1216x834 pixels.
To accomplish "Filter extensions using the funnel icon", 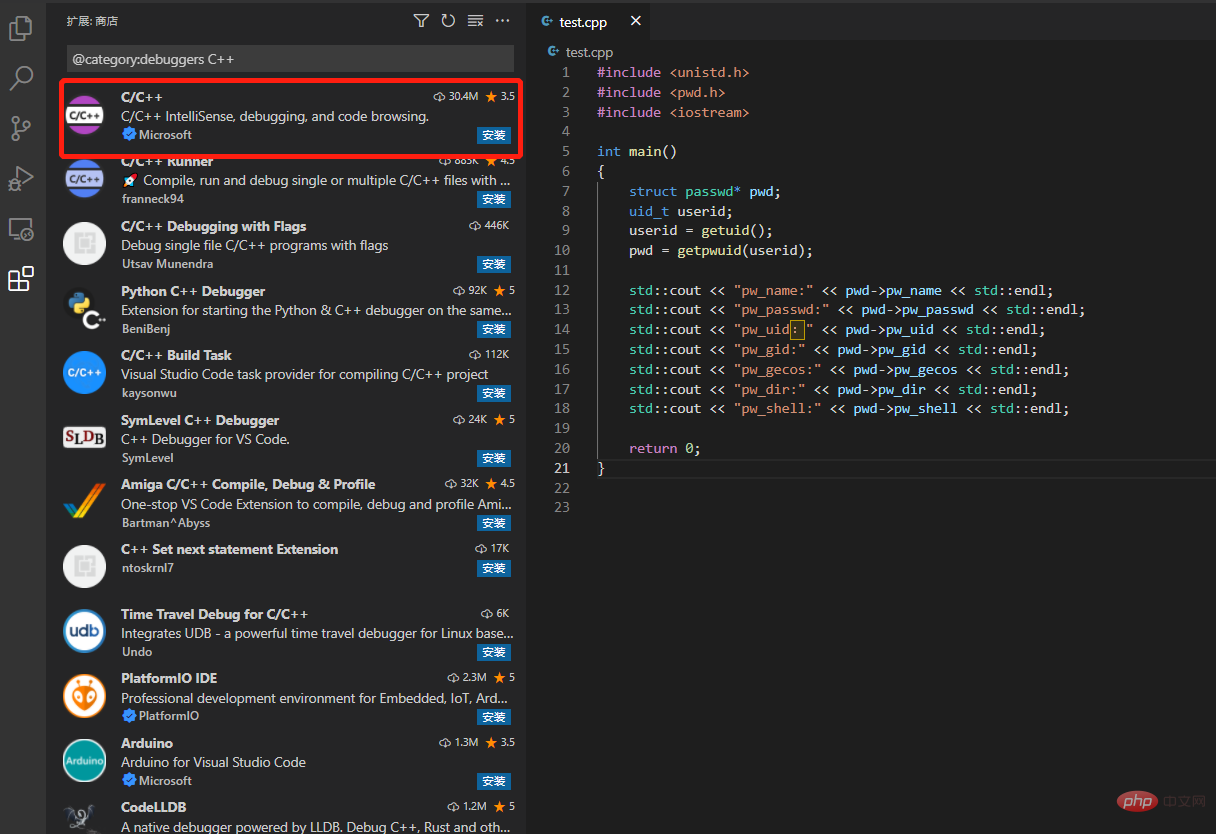I will pyautogui.click(x=421, y=21).
